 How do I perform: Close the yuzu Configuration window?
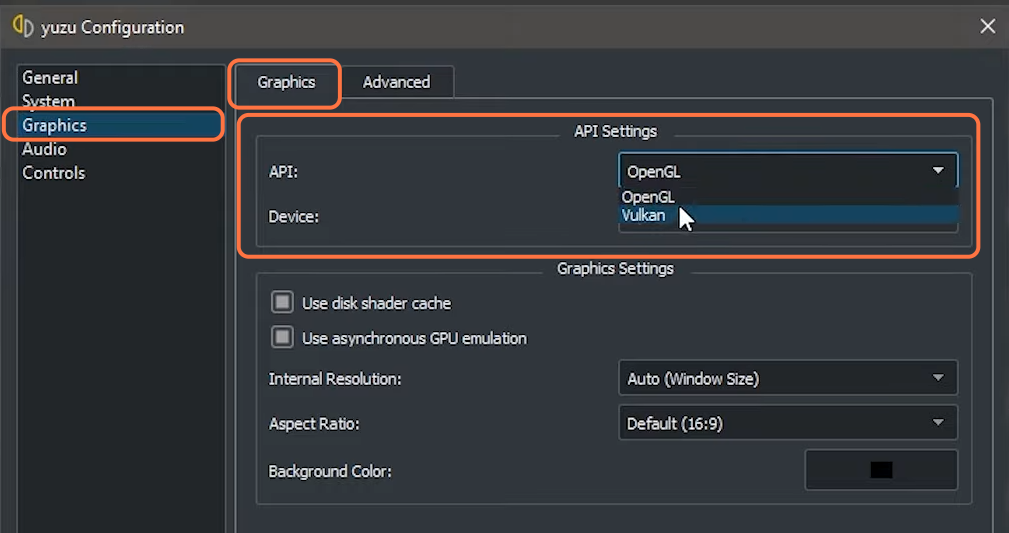(987, 26)
